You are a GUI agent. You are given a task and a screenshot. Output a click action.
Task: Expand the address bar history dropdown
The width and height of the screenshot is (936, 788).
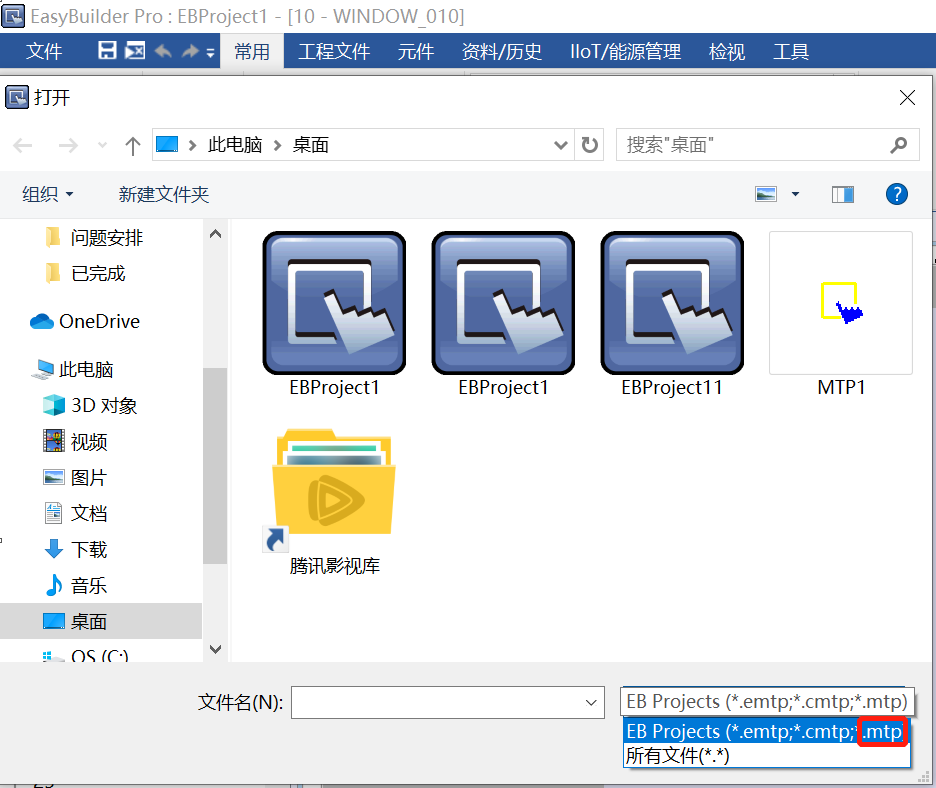click(561, 145)
